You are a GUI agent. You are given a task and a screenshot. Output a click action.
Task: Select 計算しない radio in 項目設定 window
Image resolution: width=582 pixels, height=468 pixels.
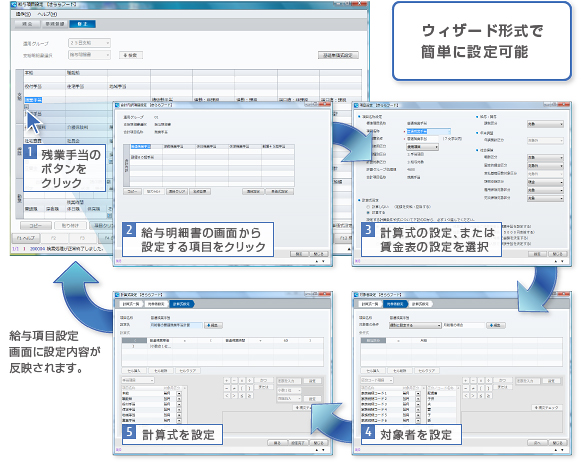tap(368, 207)
